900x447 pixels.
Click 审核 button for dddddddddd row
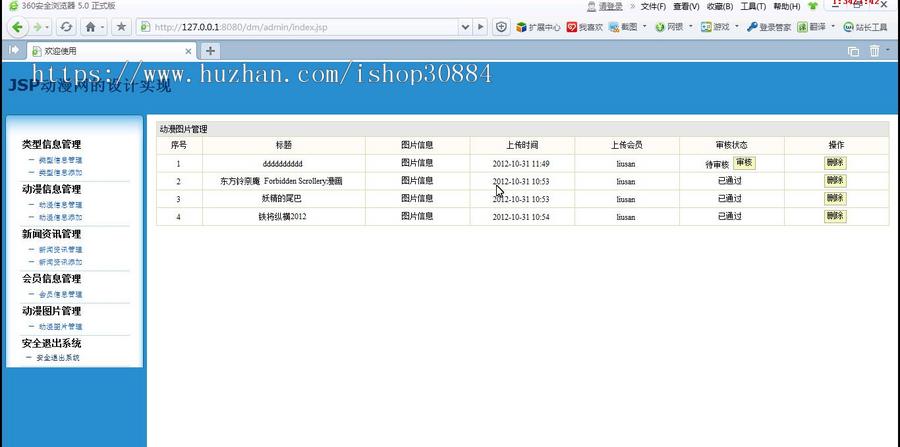pos(744,163)
